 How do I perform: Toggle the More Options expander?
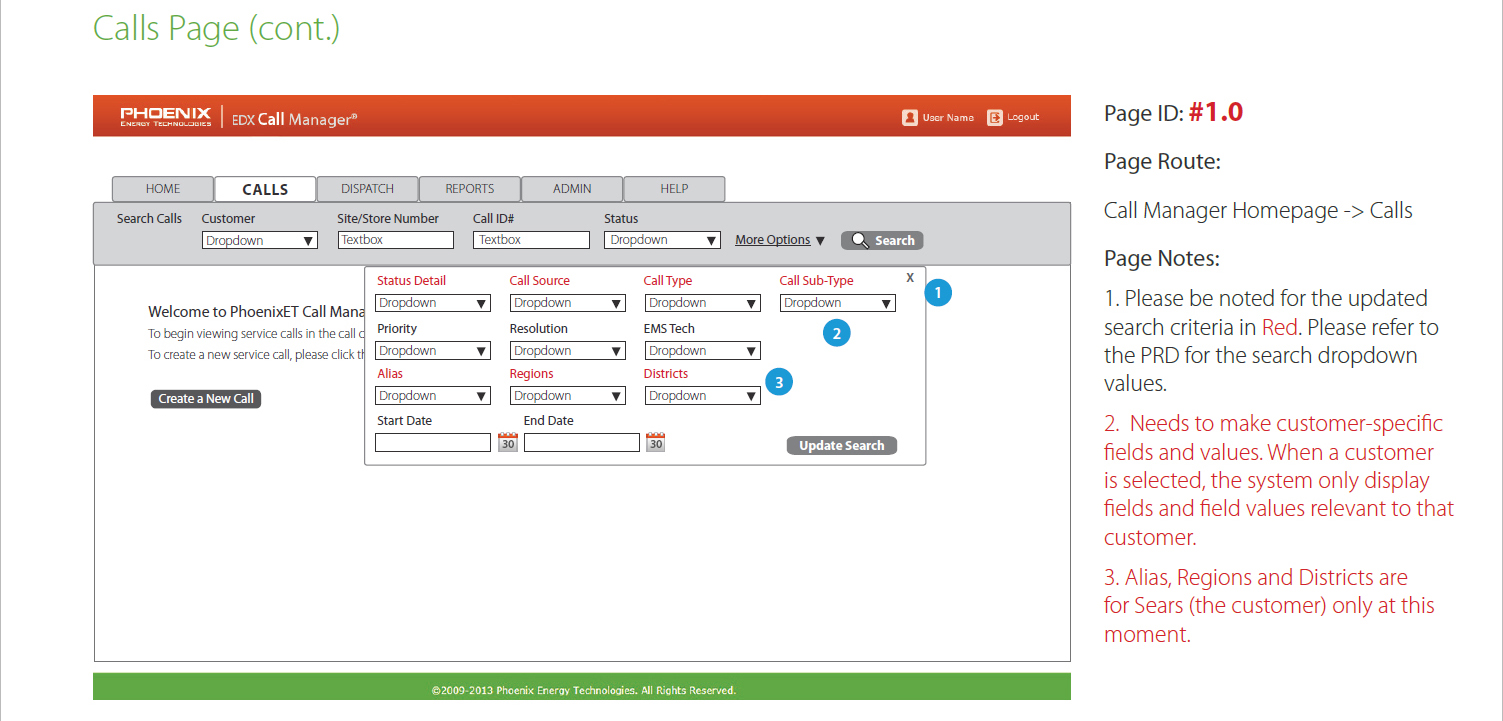(x=780, y=240)
